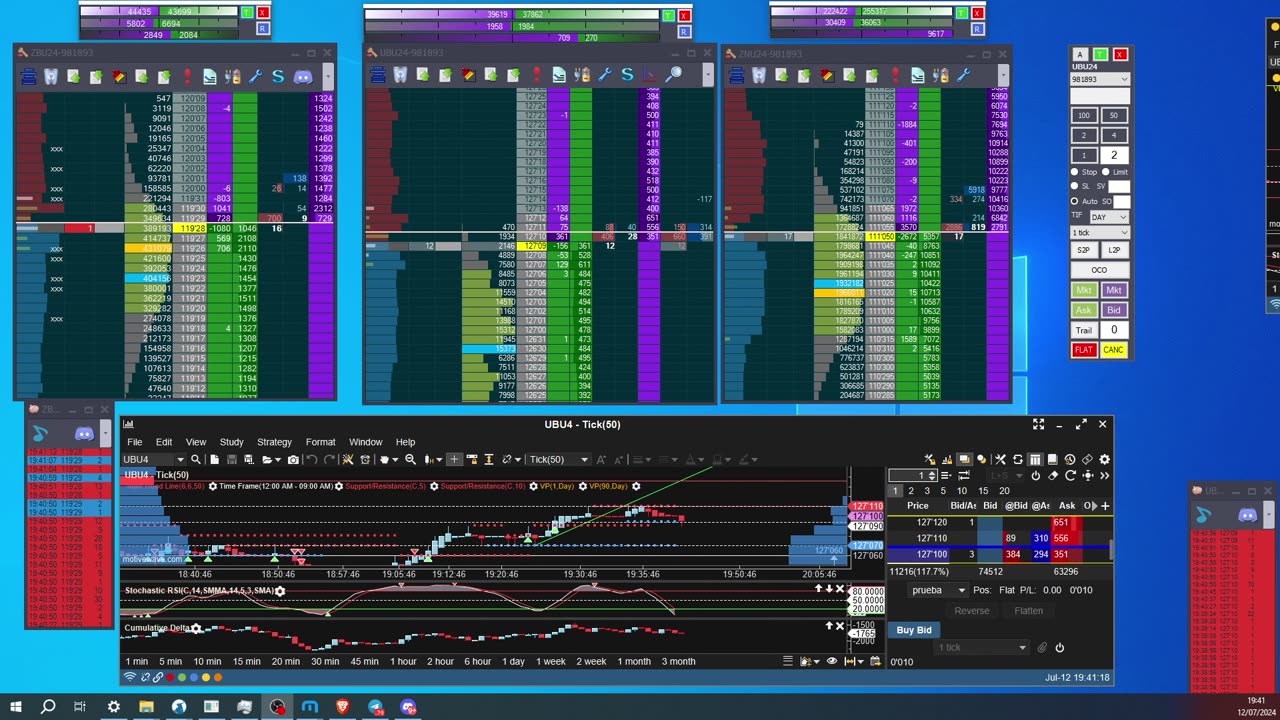Click the magnifier icon in UBU24 DOM toolbar
Viewport: 1280px width, 720px height.
[x=674, y=75]
